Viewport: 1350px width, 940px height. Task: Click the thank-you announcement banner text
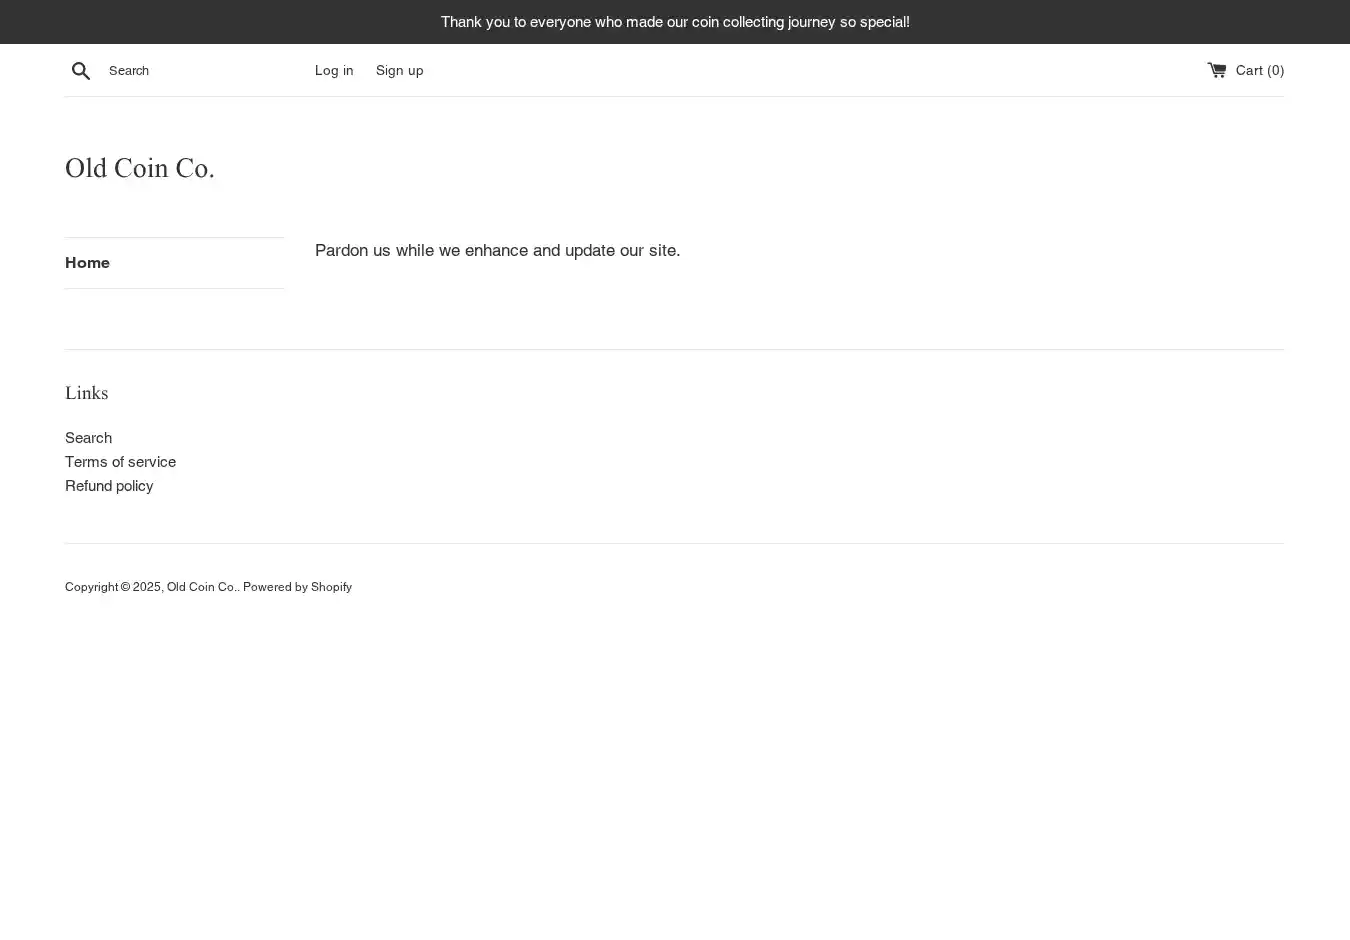pyautogui.click(x=675, y=22)
